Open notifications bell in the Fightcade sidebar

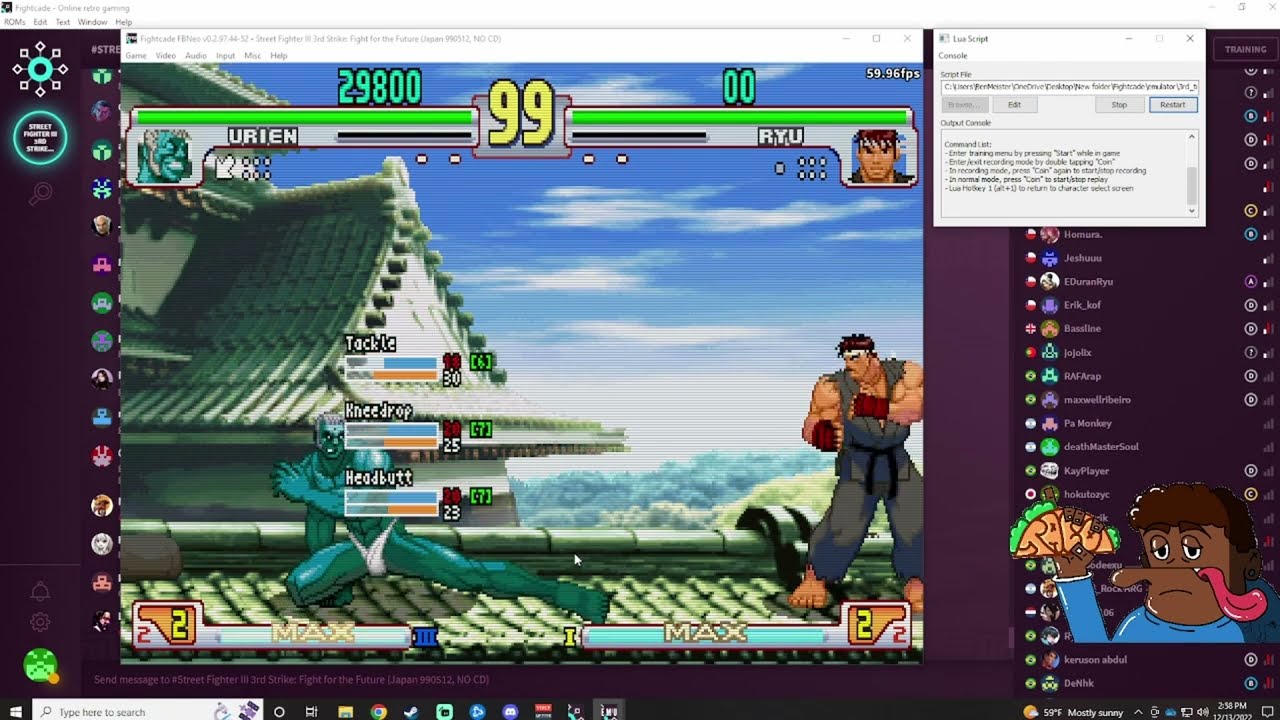click(40, 591)
